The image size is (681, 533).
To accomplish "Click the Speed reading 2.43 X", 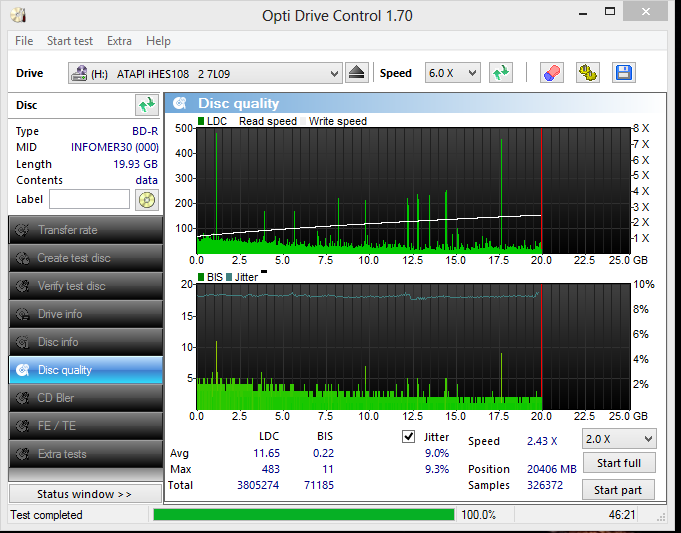I will pyautogui.click(x=542, y=441).
